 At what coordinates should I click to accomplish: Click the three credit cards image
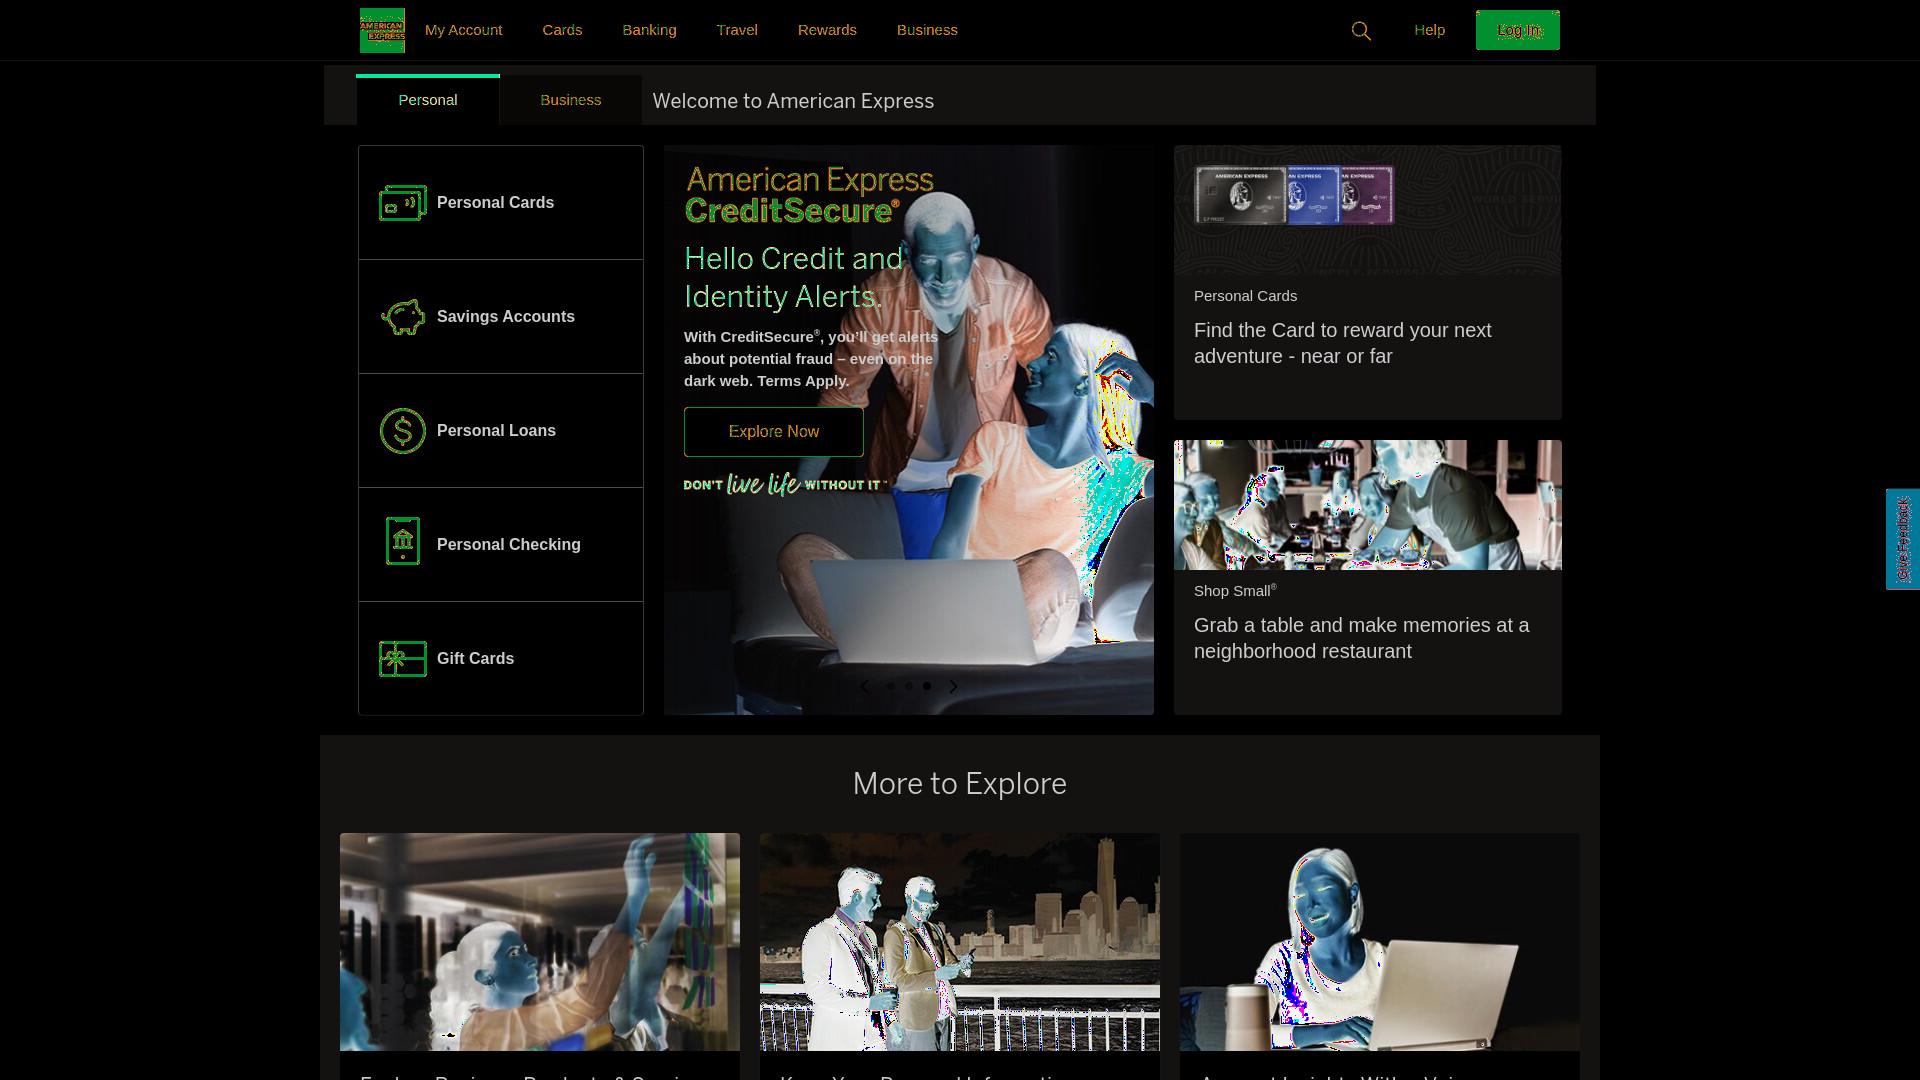point(1295,195)
